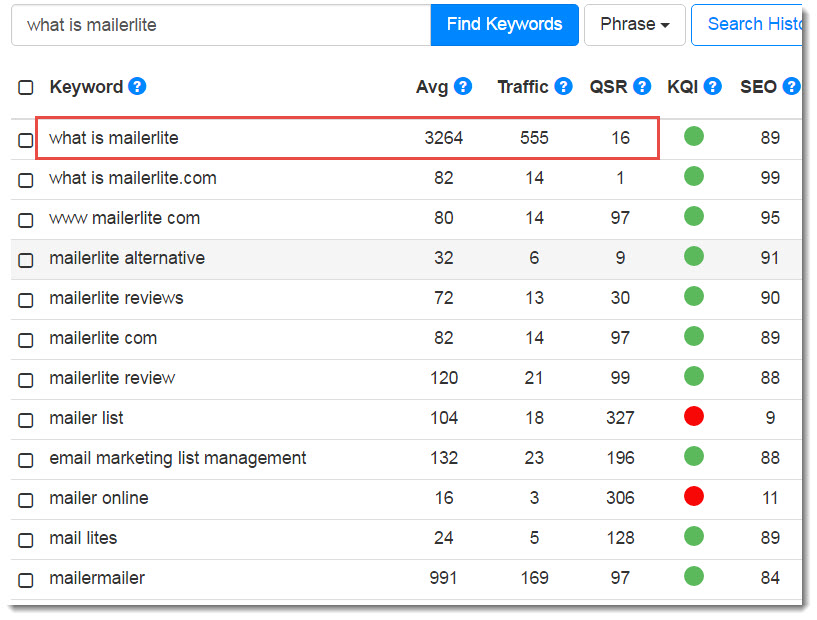This screenshot has height=620, width=817.
Task: Select the keyword 'mail lites'
Action: click(83, 538)
